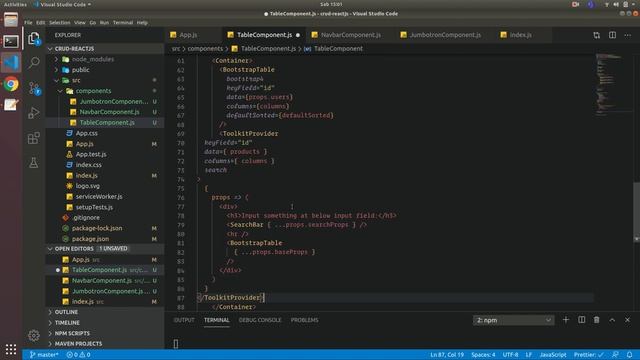Open the Test flask view
Viewport: 640px width, 360px height.
(x=34, y=163)
